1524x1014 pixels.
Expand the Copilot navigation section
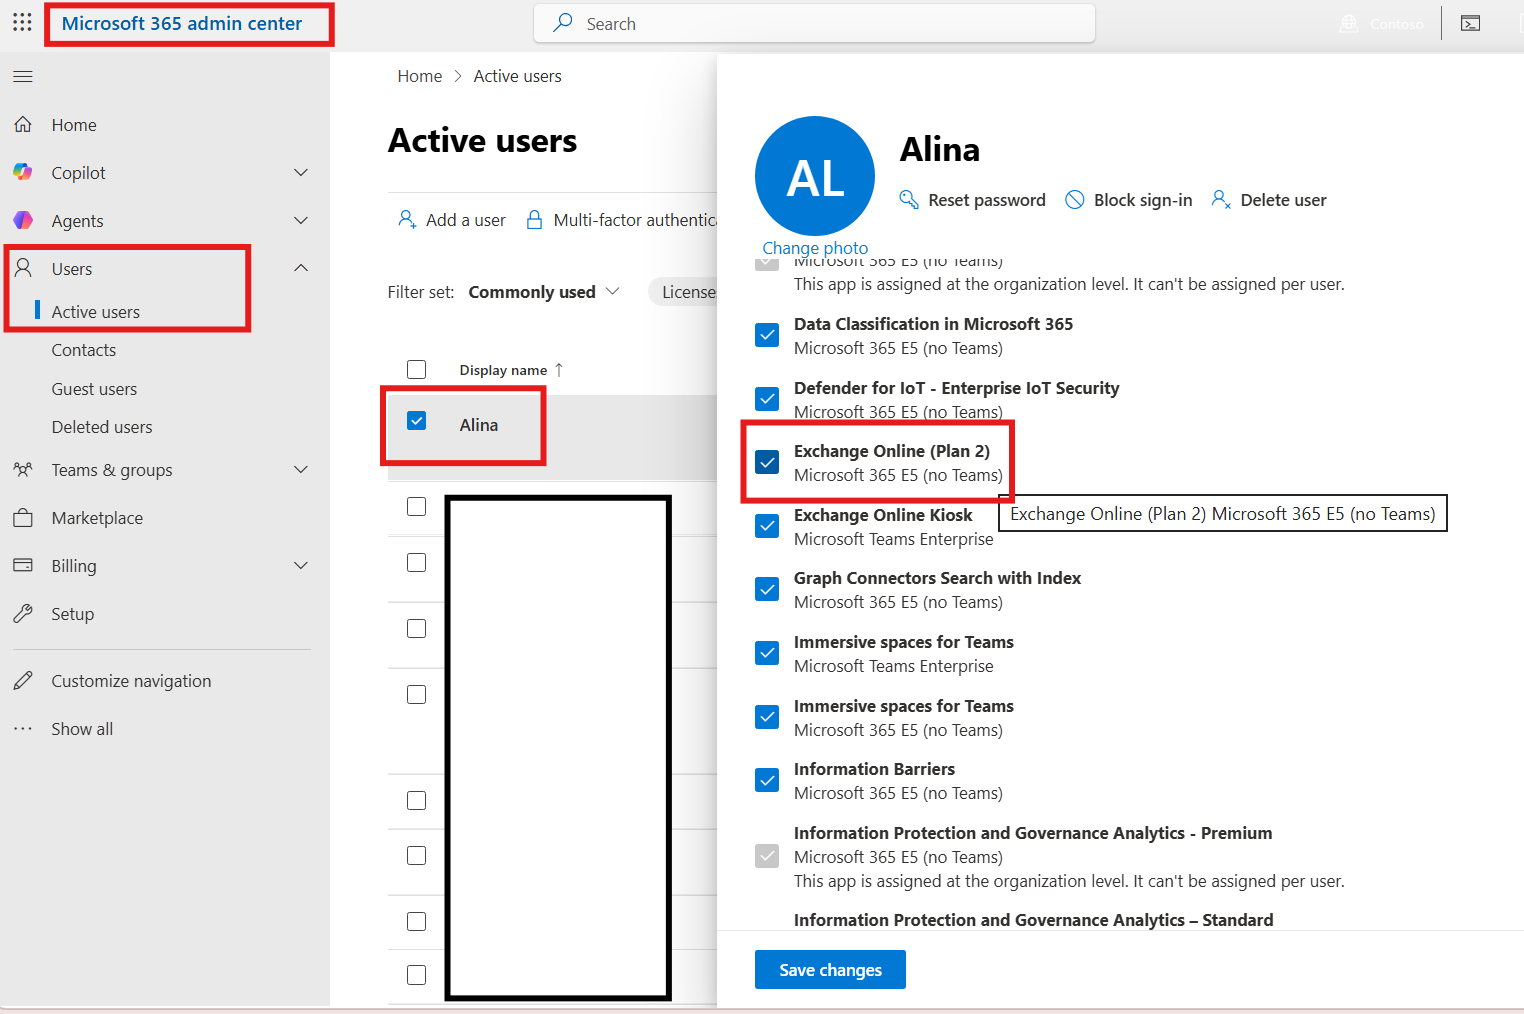[301, 172]
